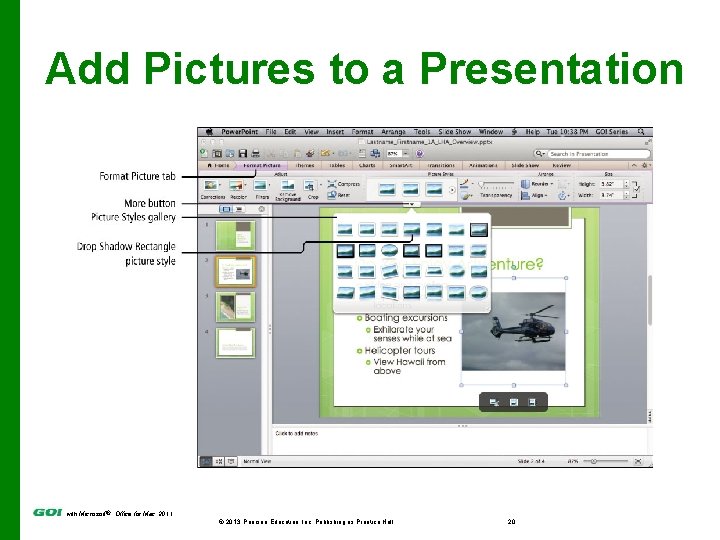The image size is (720, 540).
Task: Open the Slide Show menu in menu bar
Action: click(455, 132)
